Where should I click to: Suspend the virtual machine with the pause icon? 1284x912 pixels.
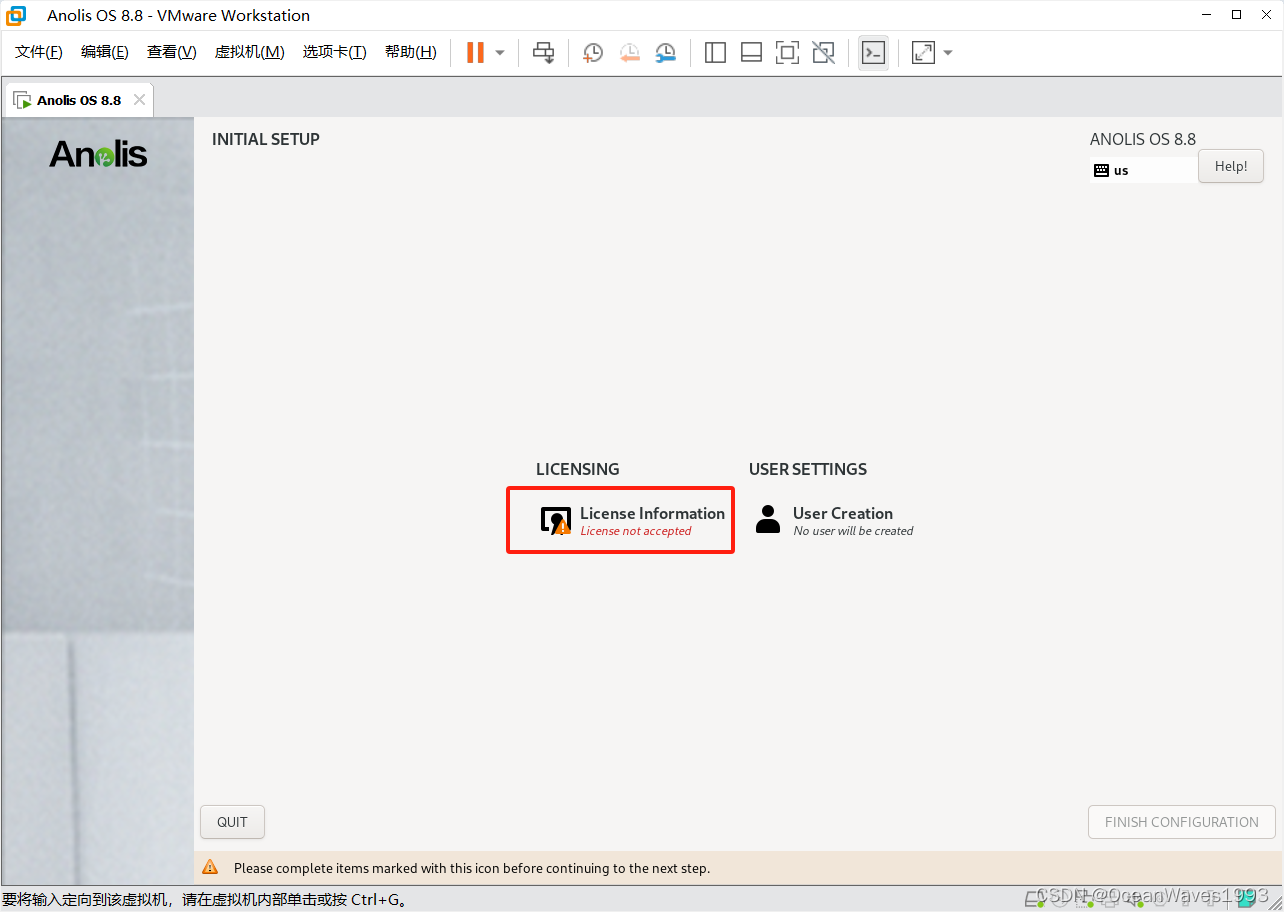(x=475, y=52)
